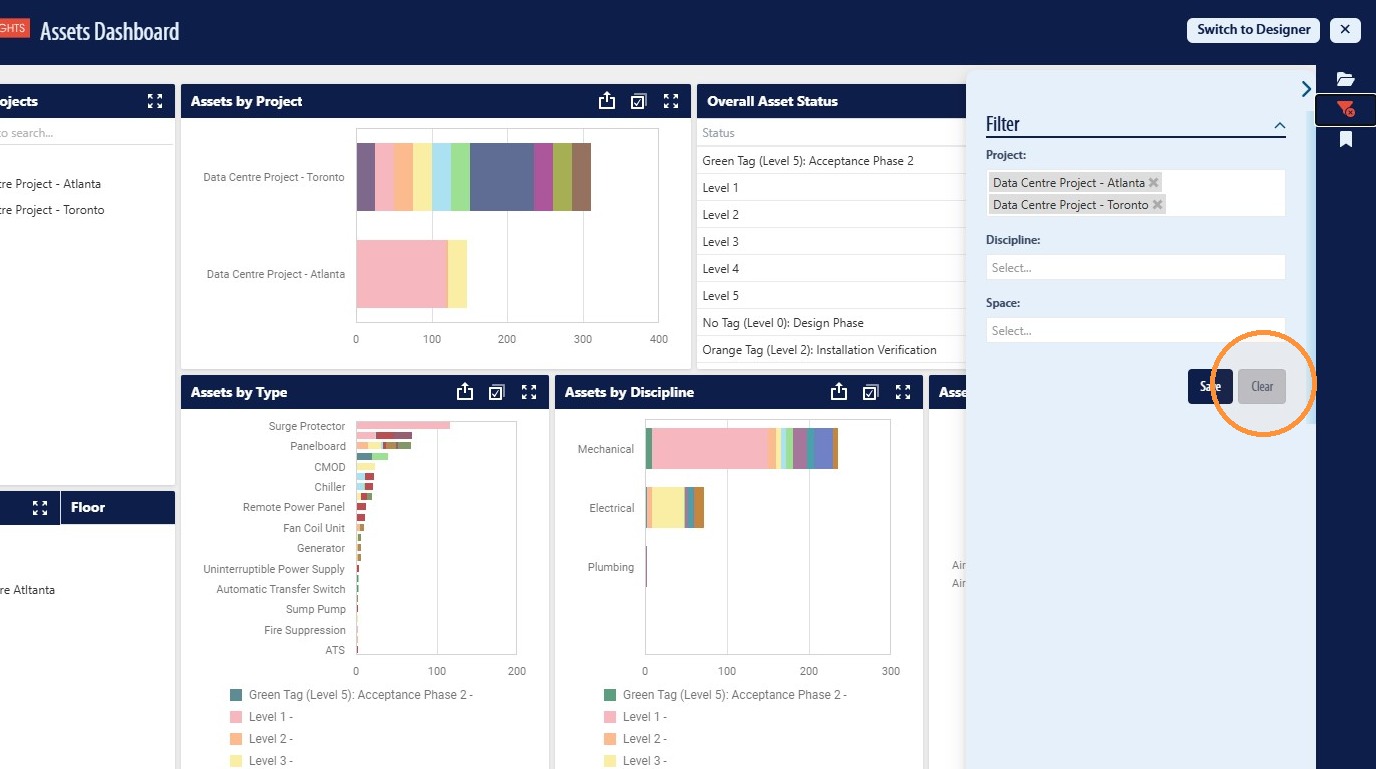Open the folder icon in right sidebar
Screen dimensions: 1376x769
1345,79
